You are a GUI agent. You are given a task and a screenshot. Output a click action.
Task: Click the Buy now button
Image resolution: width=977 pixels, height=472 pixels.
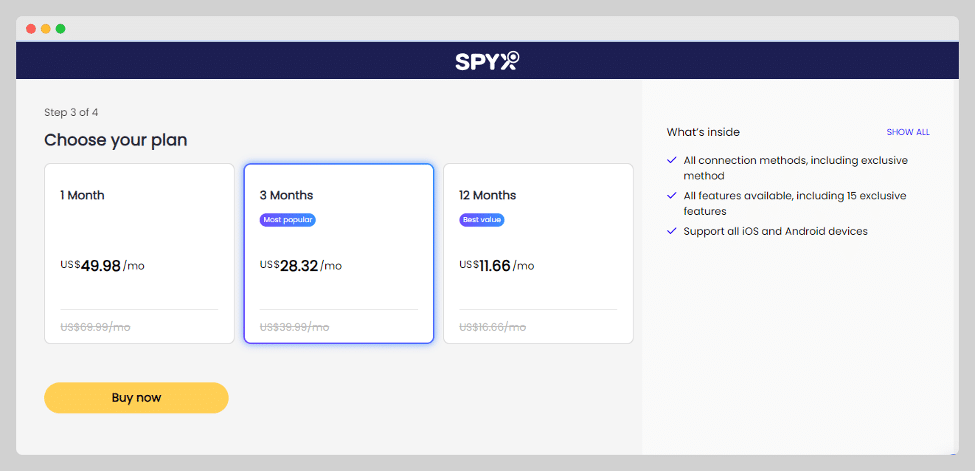pyautogui.click(x=136, y=398)
